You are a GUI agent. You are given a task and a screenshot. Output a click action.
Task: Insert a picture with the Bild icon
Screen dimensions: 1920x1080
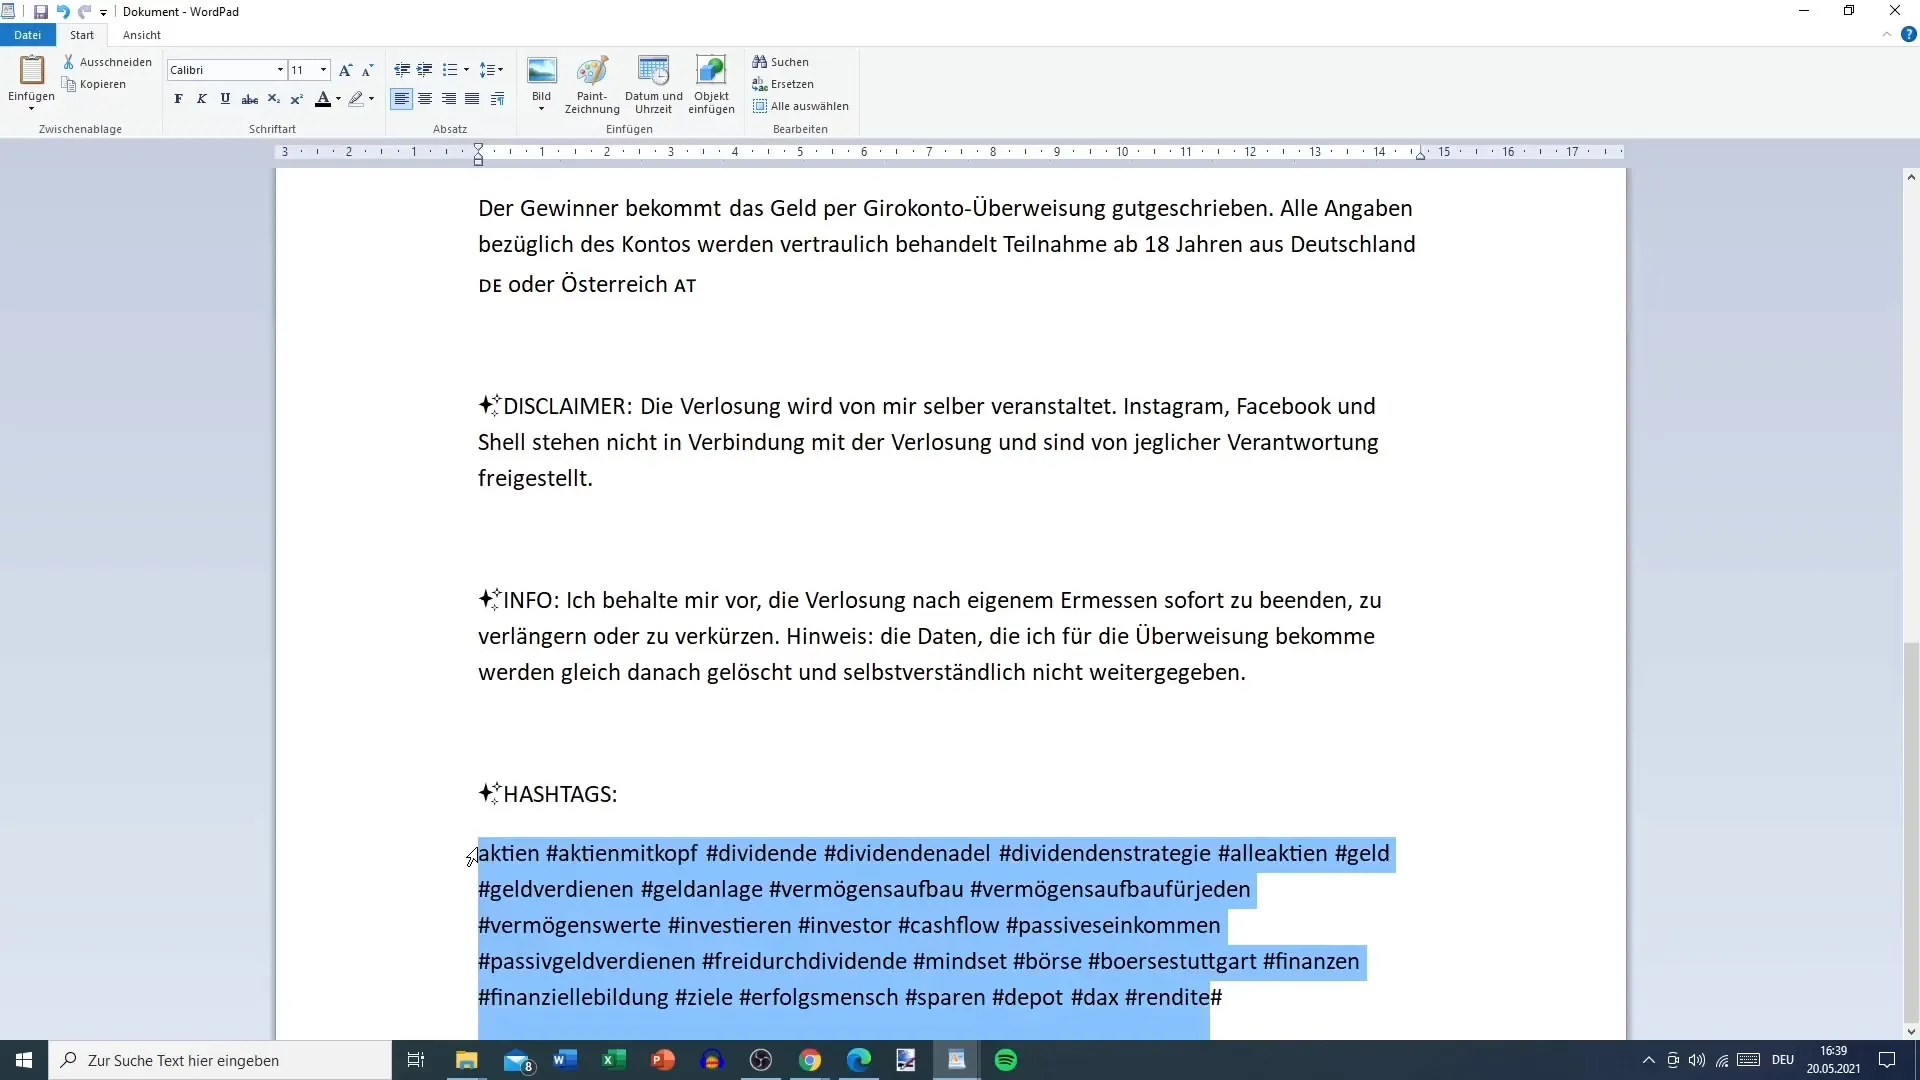point(542,70)
